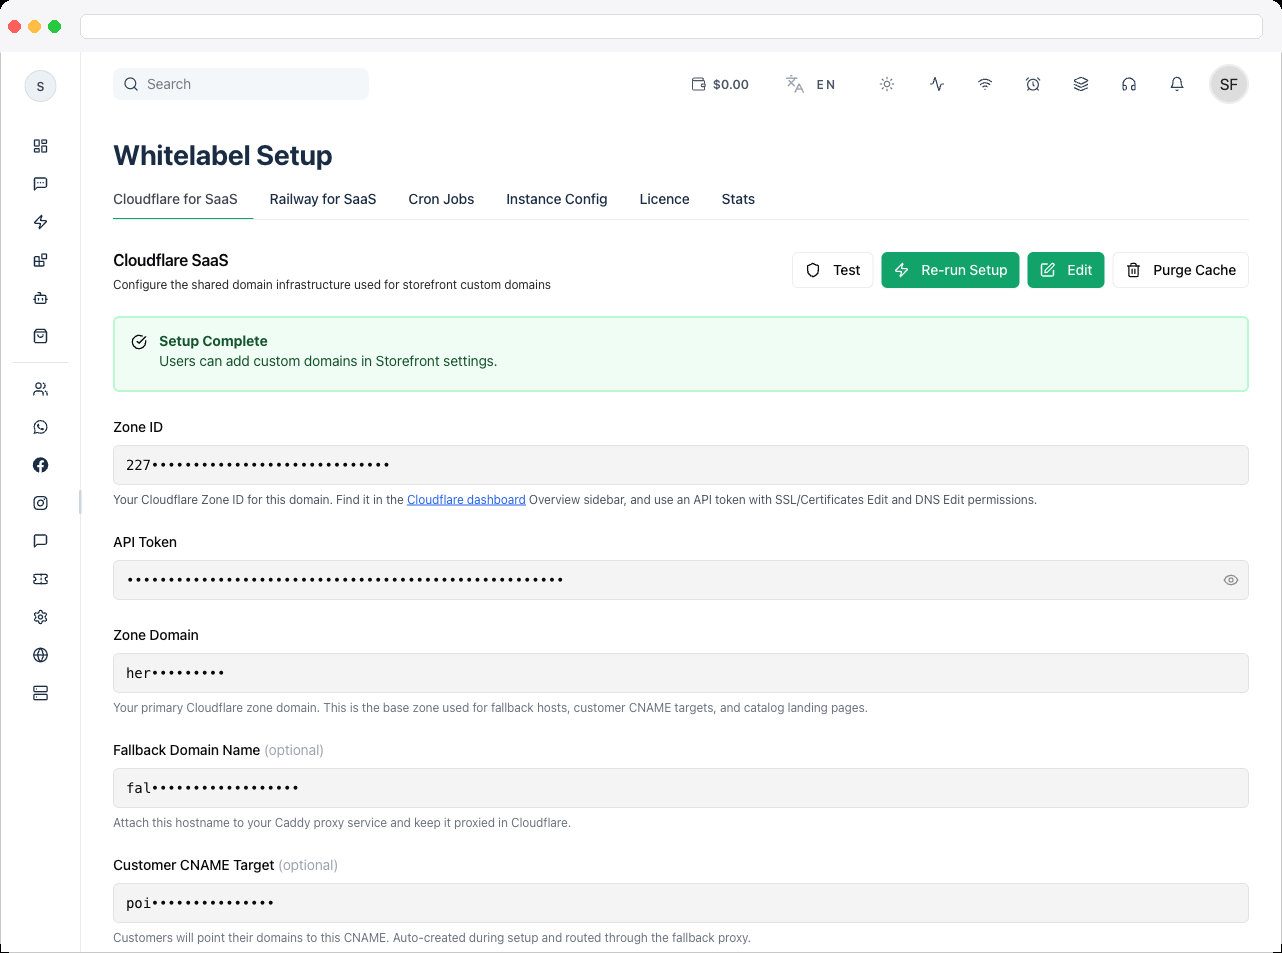Click the 'Setup Complete' status text
Image resolution: width=1282 pixels, height=953 pixels.
click(x=213, y=341)
